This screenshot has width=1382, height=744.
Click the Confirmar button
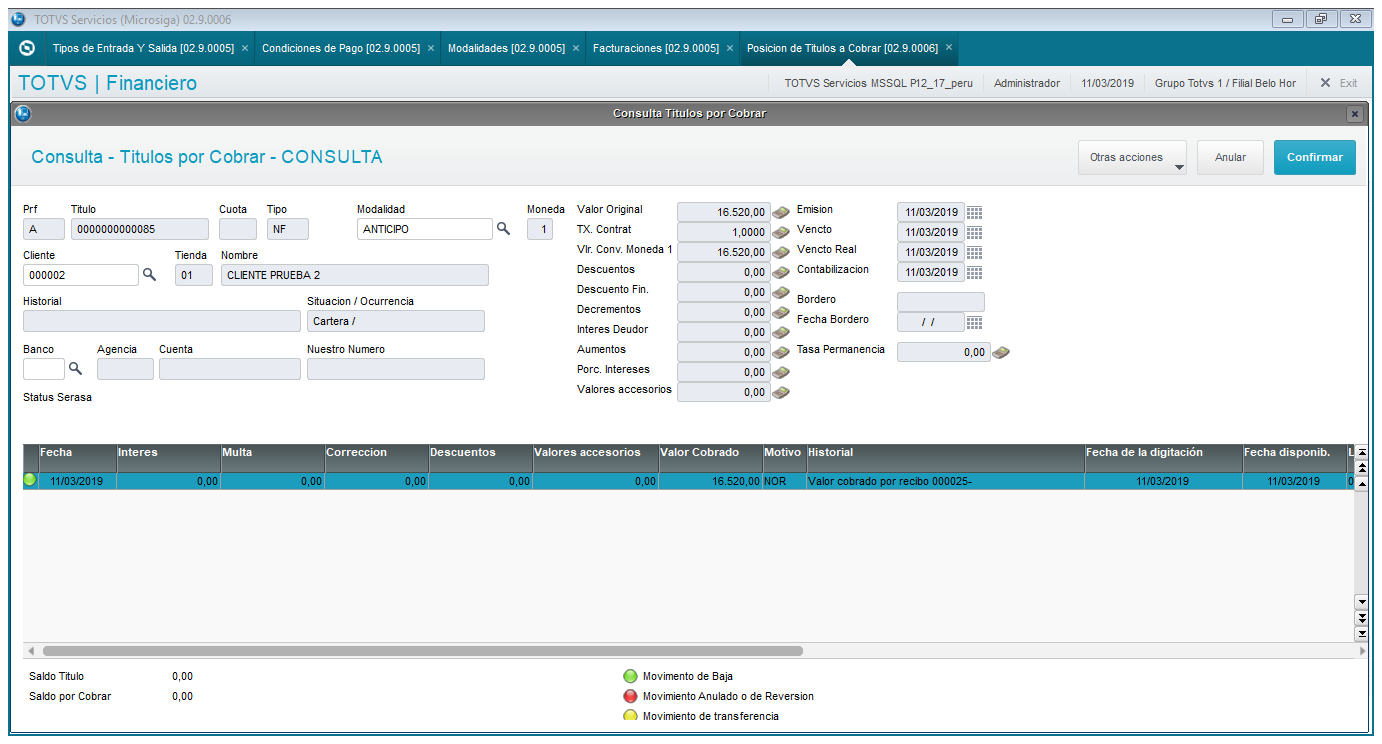[x=1315, y=158]
